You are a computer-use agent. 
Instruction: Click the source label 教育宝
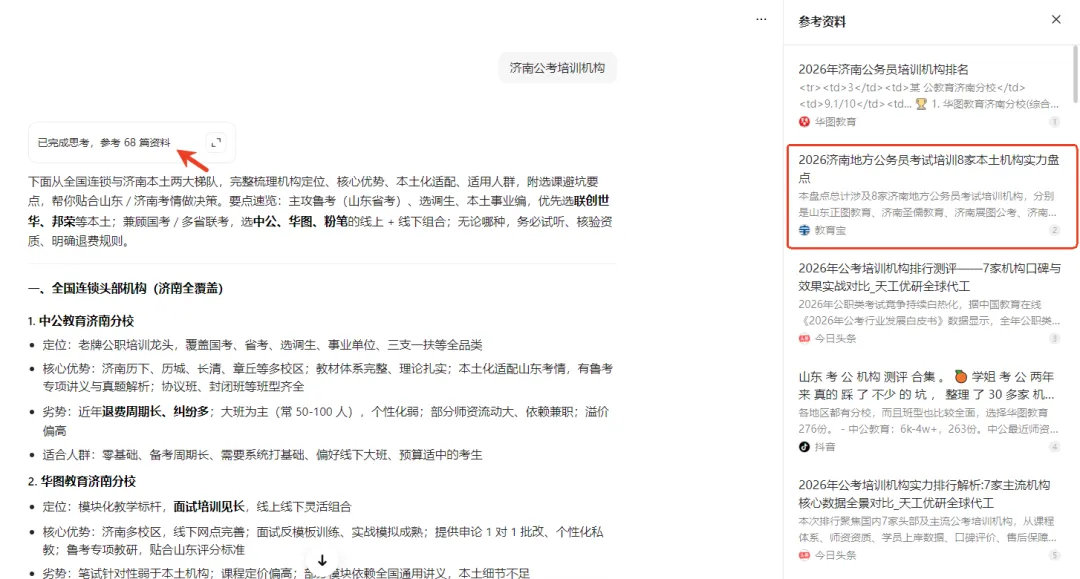(830, 231)
